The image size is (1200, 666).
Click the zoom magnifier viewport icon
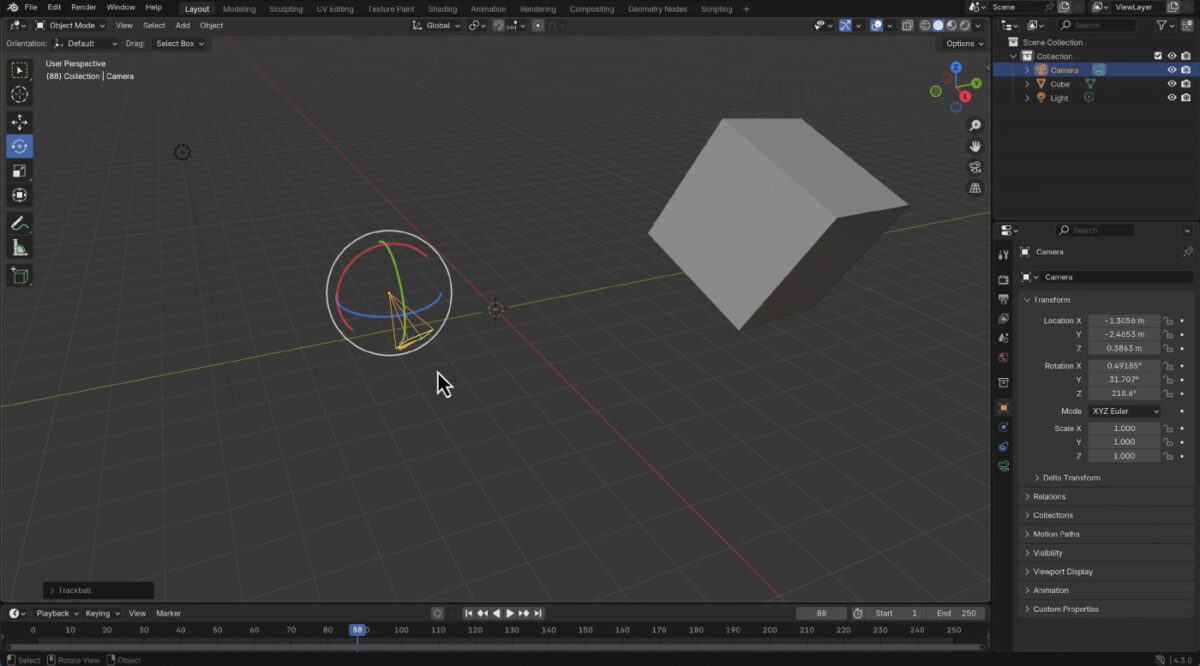[x=975, y=126]
